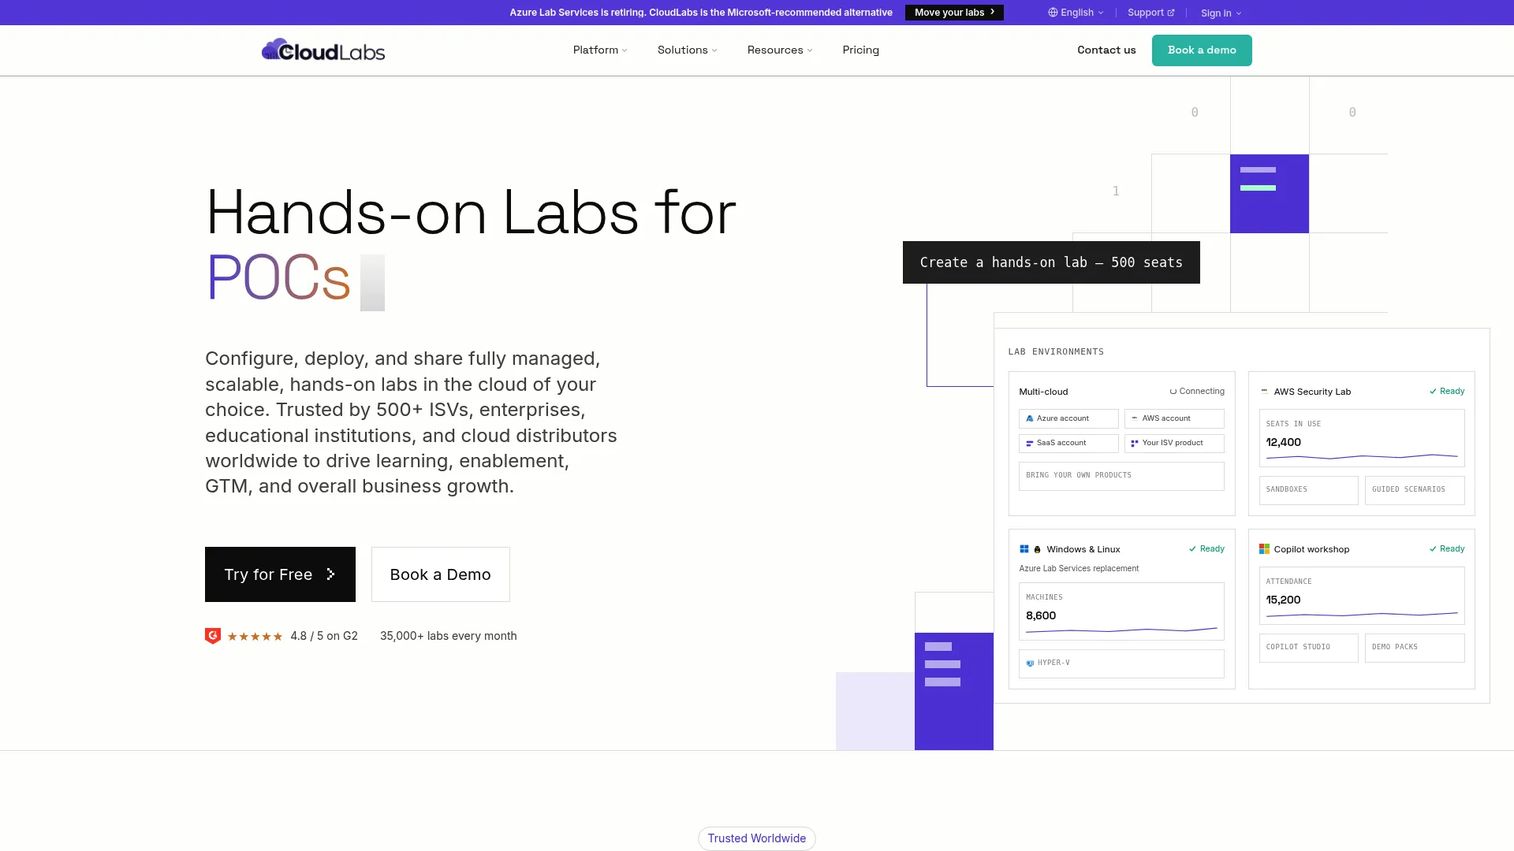1514x851 pixels.
Task: Select the AWS account chip
Action: click(x=1174, y=419)
